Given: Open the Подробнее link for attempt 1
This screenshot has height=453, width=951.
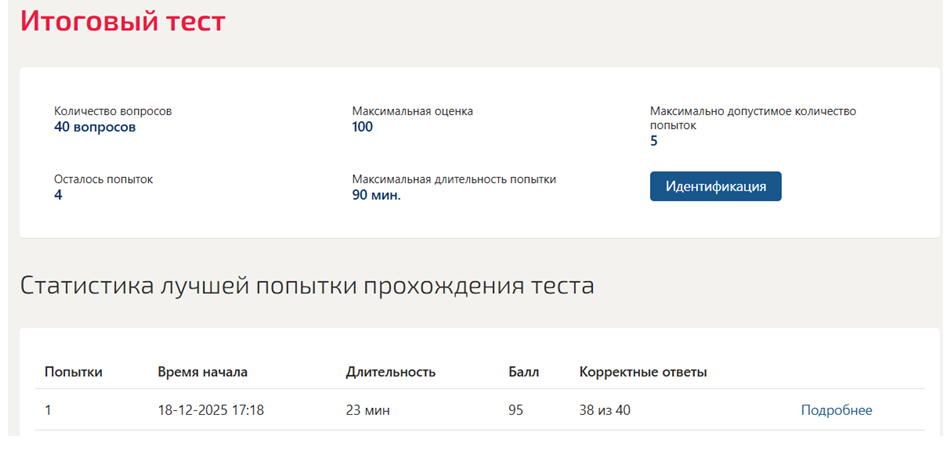Looking at the screenshot, I should [x=836, y=411].
